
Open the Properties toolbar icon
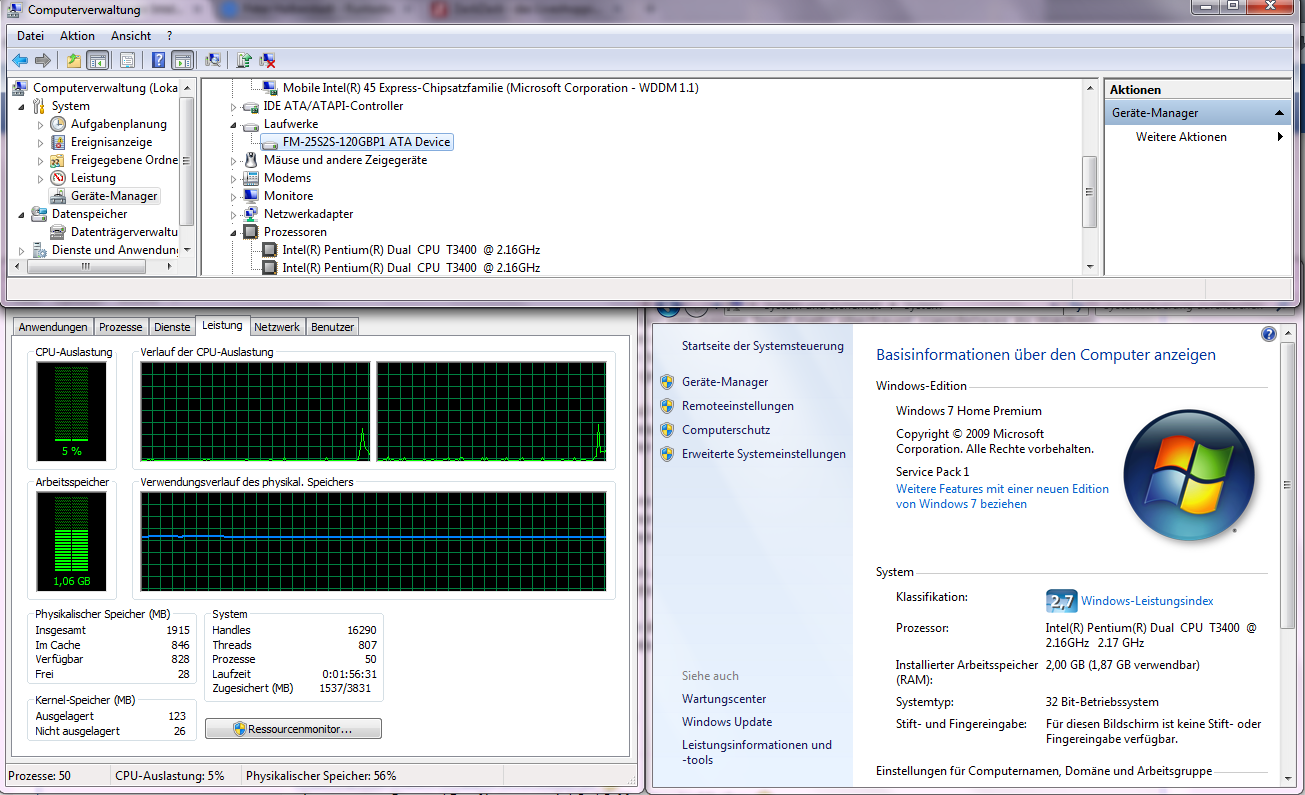(x=127, y=60)
